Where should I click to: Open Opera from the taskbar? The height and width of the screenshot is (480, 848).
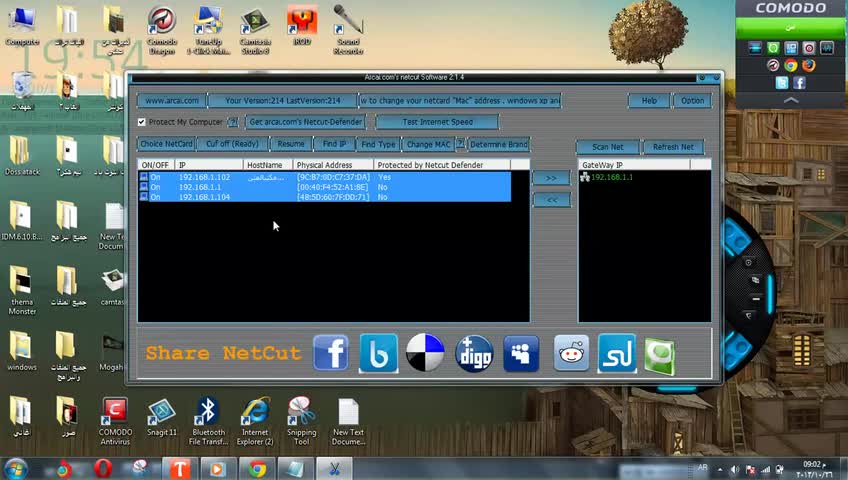(103, 469)
